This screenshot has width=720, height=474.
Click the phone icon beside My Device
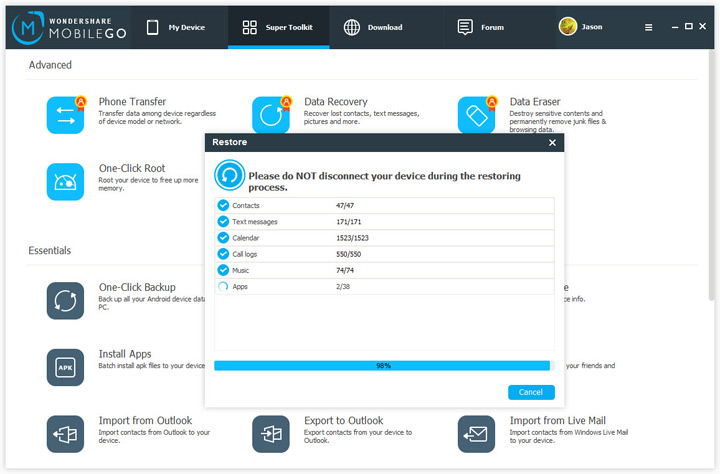point(152,28)
